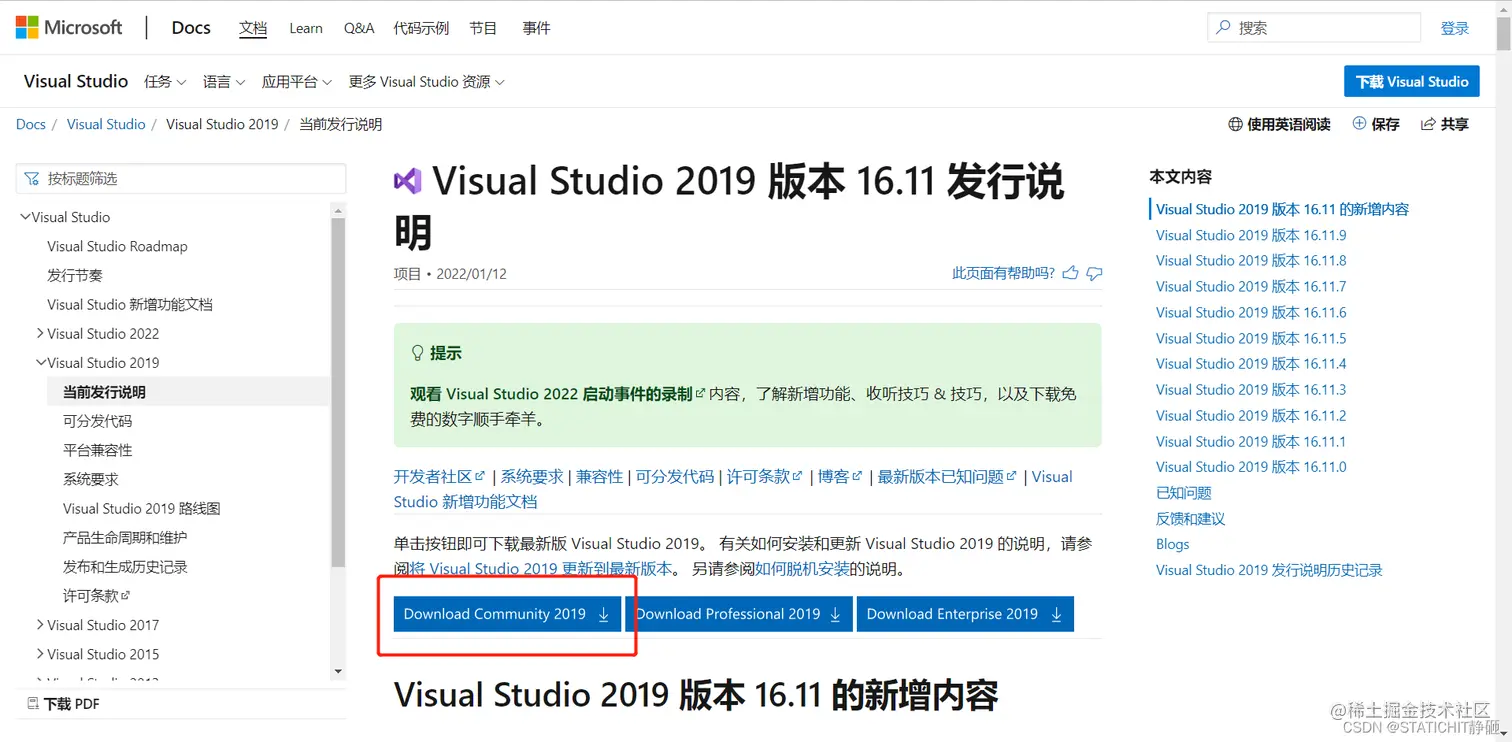The image size is (1512, 742).
Task: Click the search magnifier icon
Action: (1223, 28)
